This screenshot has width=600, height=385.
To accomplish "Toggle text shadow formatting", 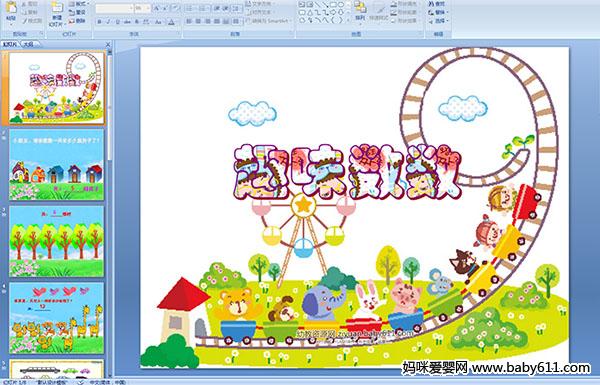I will (x=137, y=22).
